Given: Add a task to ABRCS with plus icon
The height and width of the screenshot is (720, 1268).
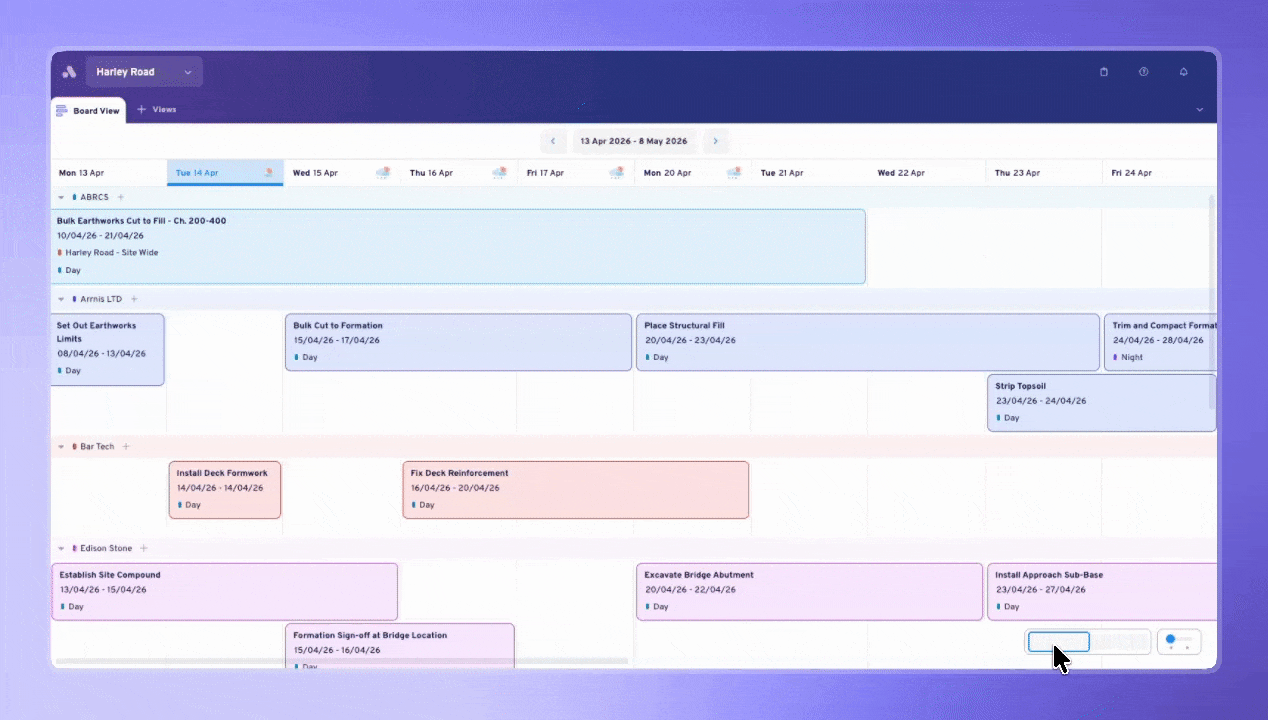Looking at the screenshot, I should pos(121,197).
